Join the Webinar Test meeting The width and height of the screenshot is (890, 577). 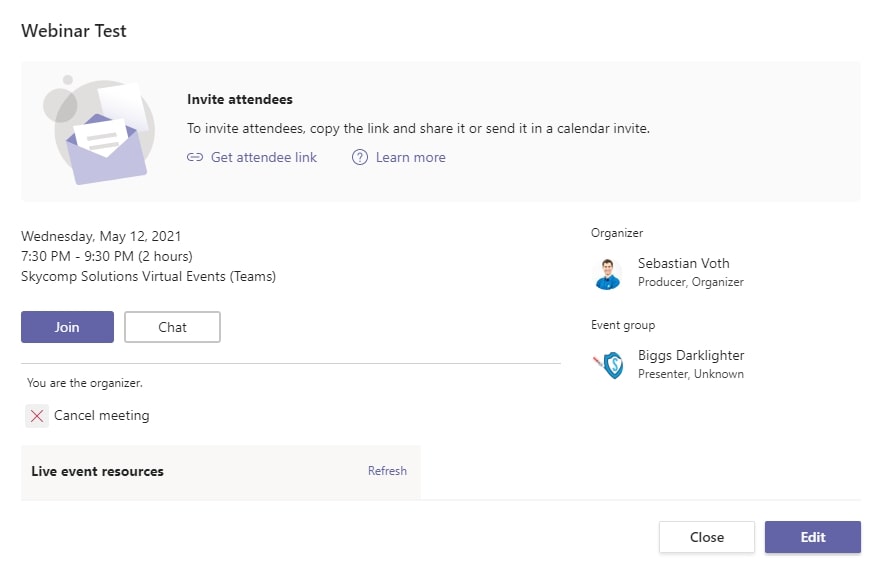(67, 327)
